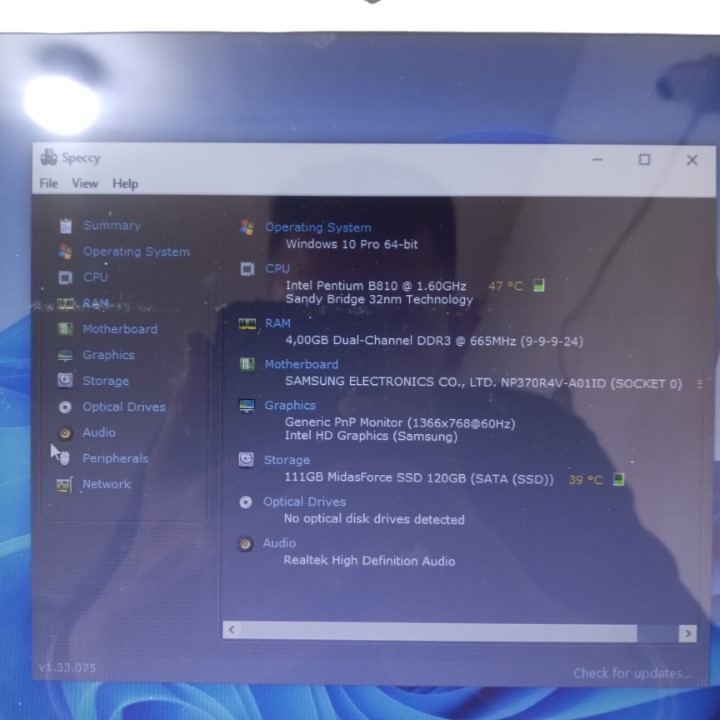Click the left arrow of horizontal scrollbar
Viewport: 720px width, 720px height.
(x=232, y=631)
